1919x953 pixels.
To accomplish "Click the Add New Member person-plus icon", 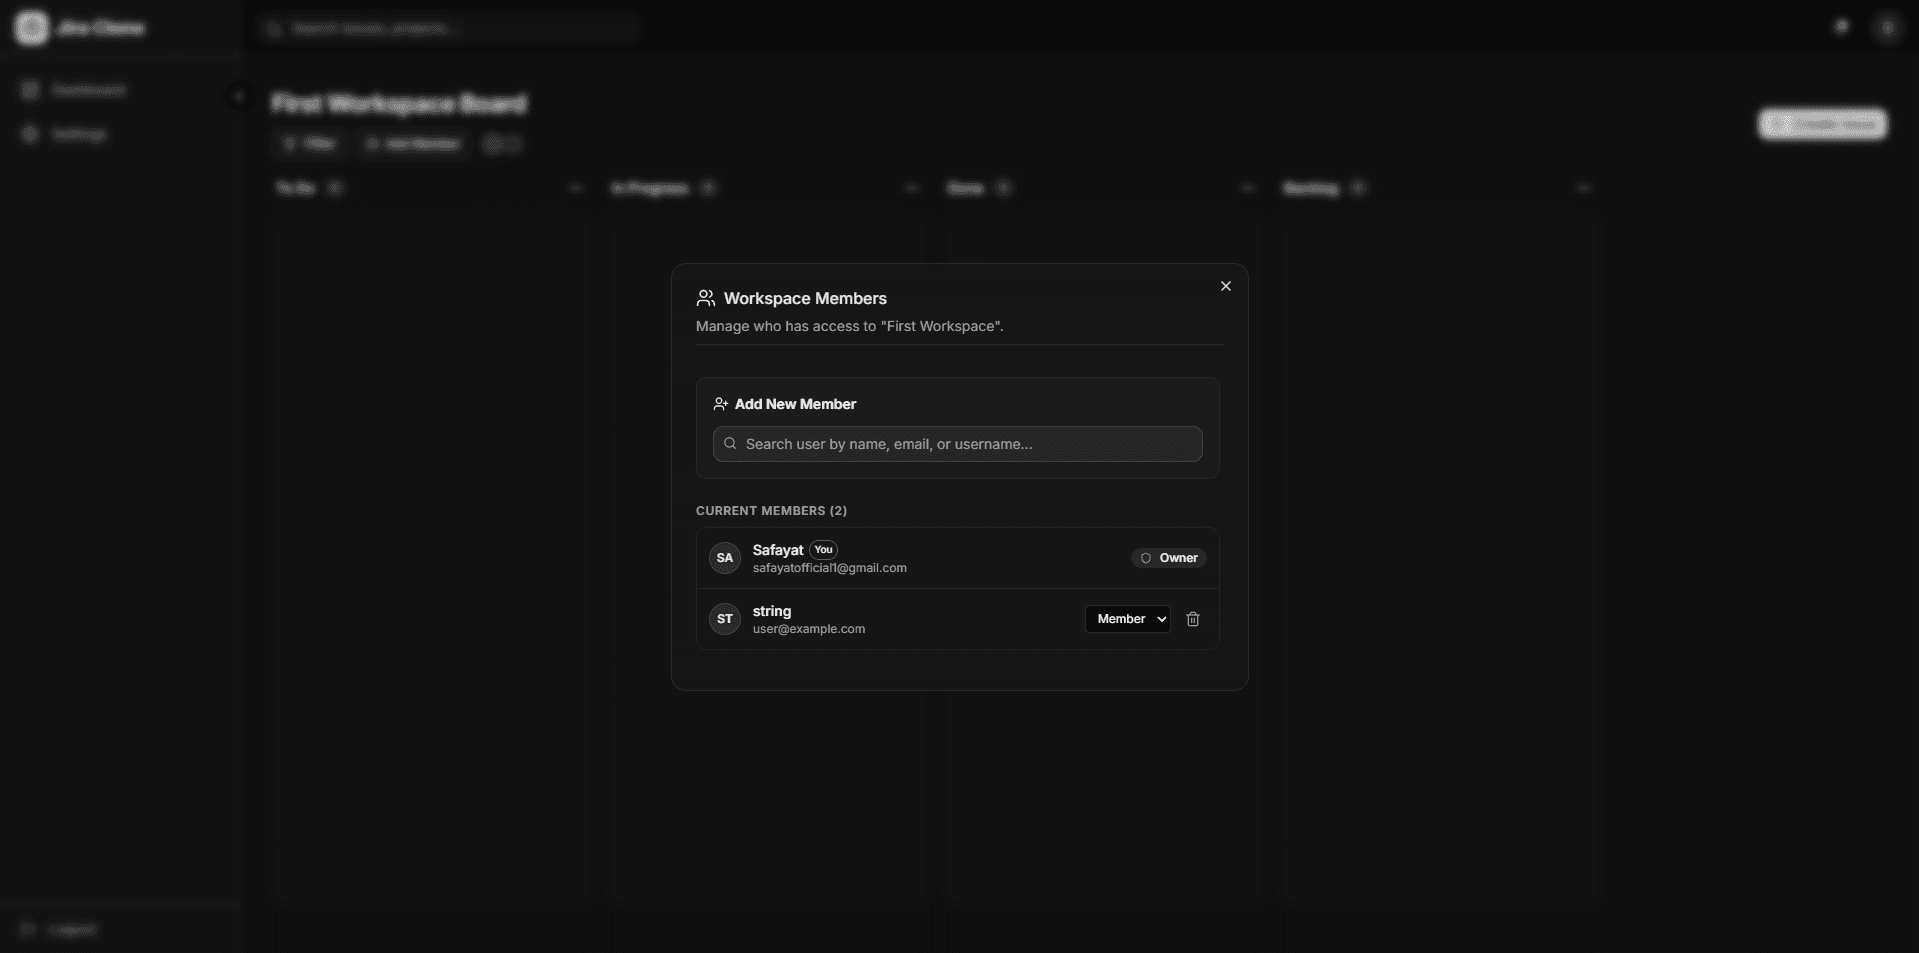I will coord(721,404).
